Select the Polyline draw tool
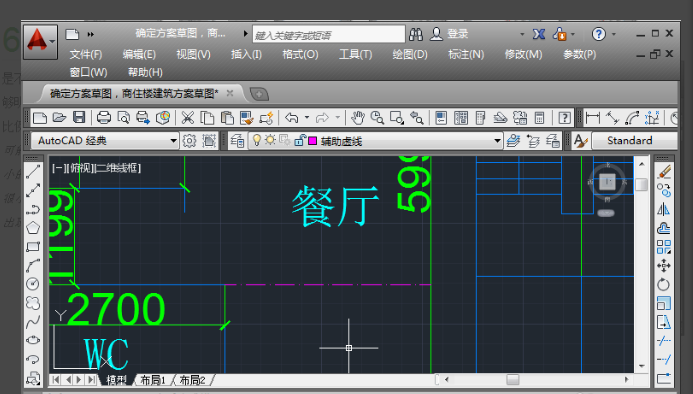Screen dimensions: 693x394 tap(33, 209)
